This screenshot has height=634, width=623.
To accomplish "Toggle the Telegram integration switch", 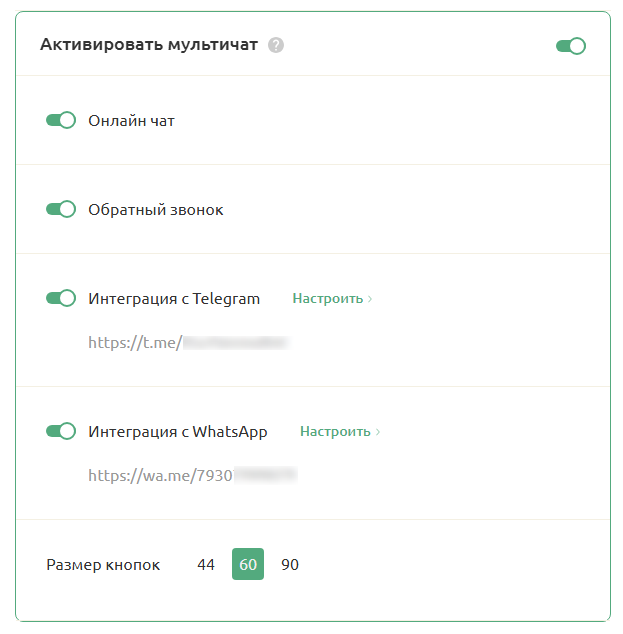I will click(61, 298).
